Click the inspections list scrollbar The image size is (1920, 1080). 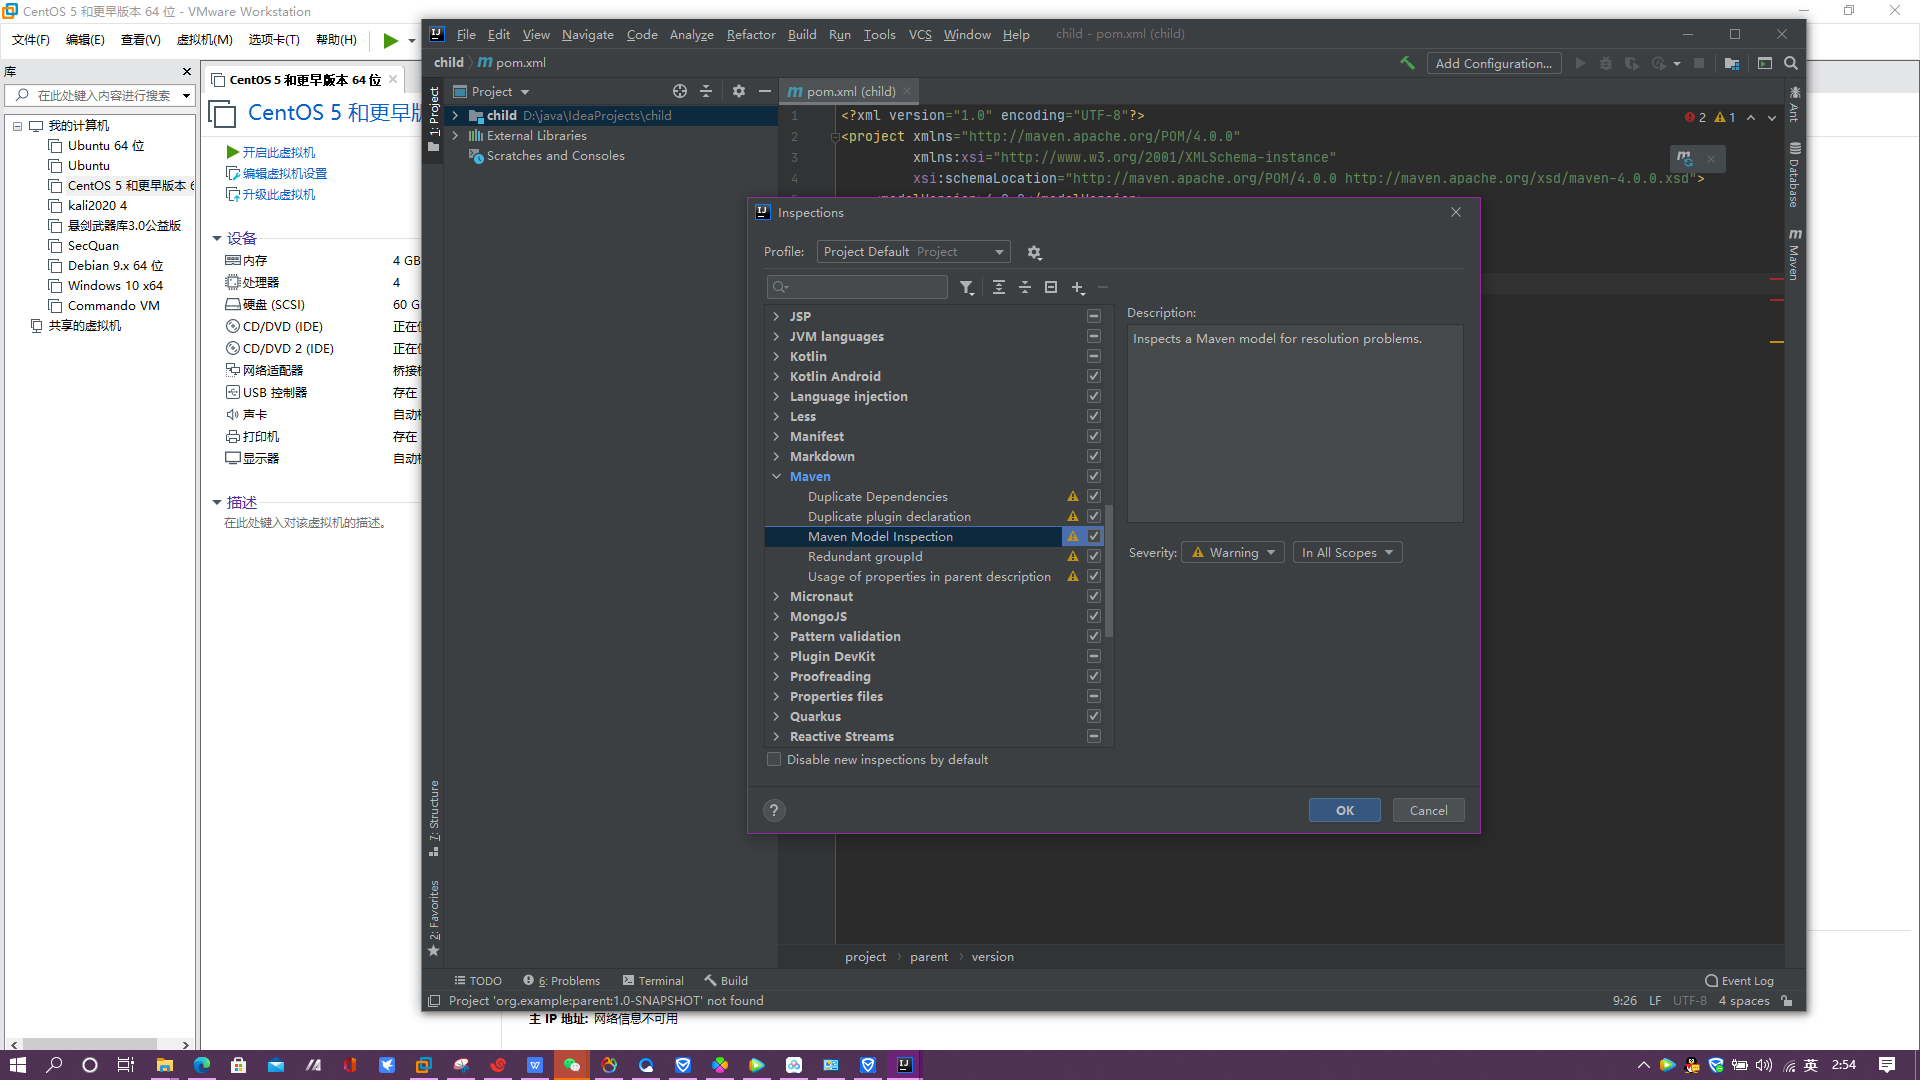(x=1109, y=570)
